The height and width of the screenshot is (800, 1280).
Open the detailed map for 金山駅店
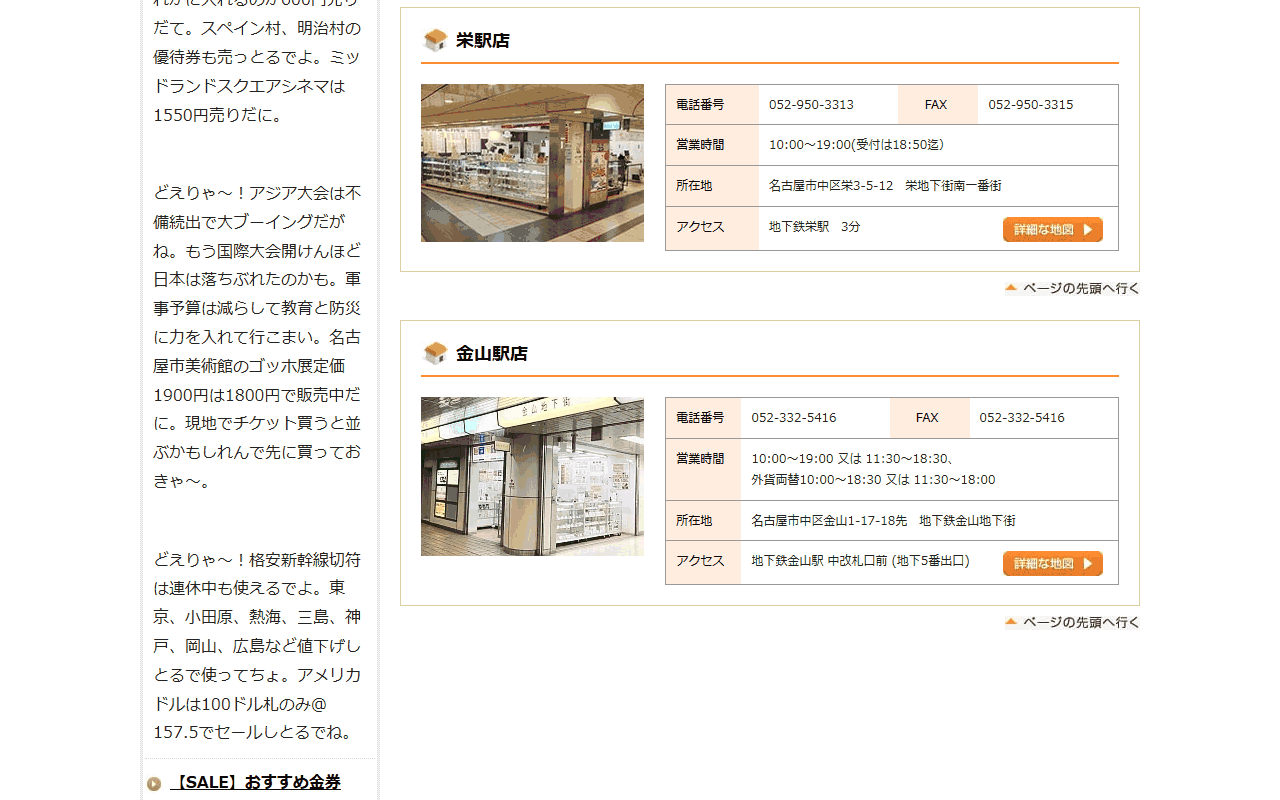pos(1053,564)
